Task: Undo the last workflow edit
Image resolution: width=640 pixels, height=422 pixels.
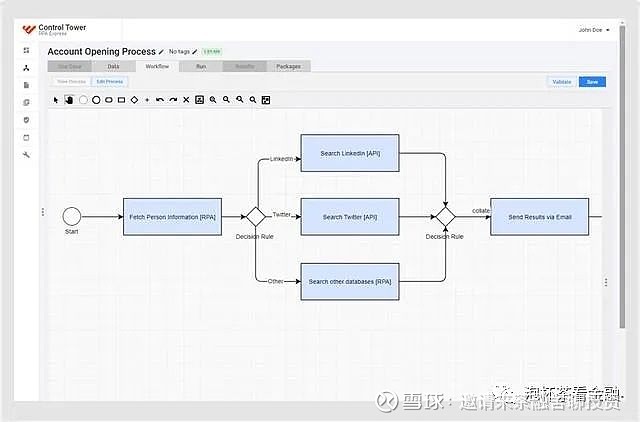Action: point(160,100)
